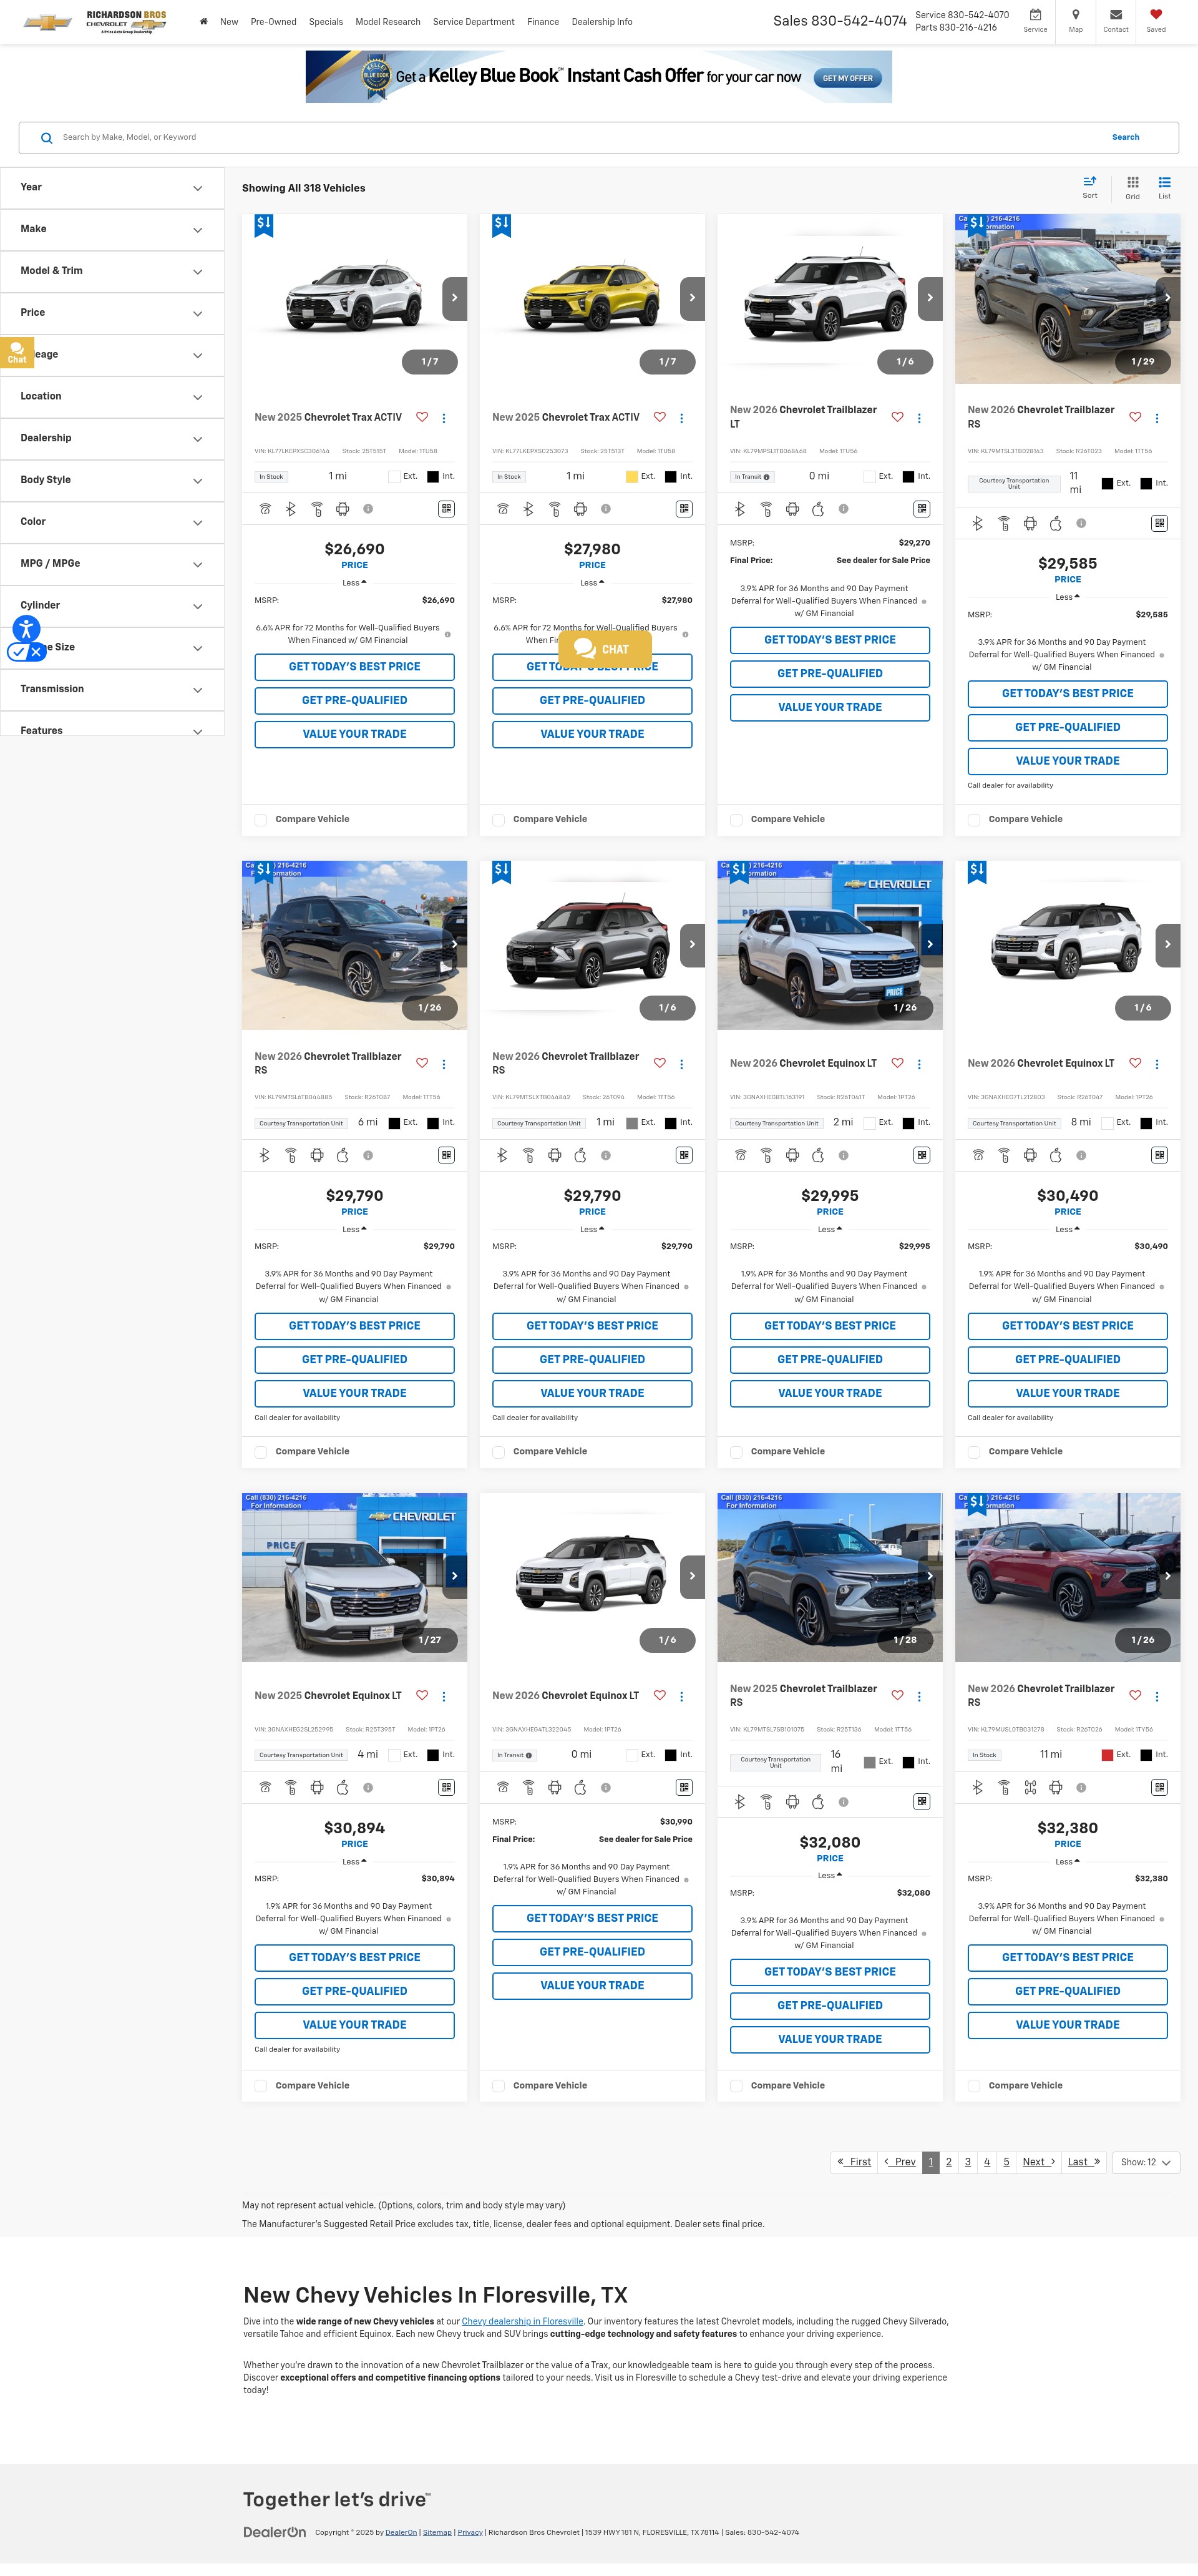Expand the Make filter
Image resolution: width=1198 pixels, height=2576 pixels.
(112, 230)
